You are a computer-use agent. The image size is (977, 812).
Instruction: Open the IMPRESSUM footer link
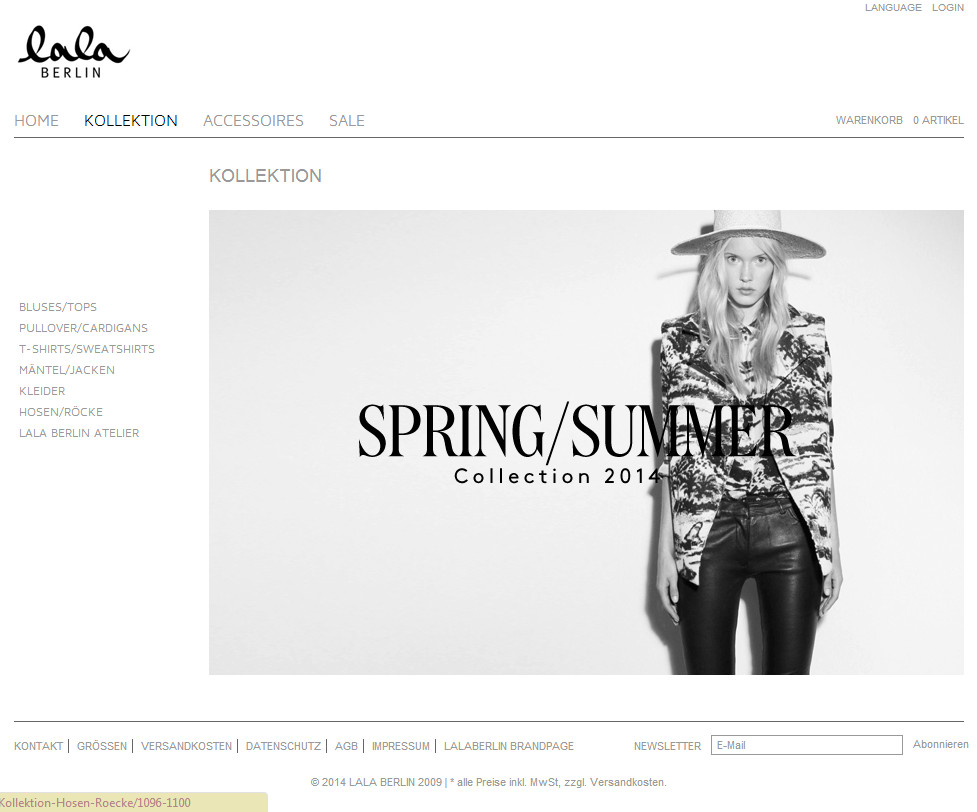click(x=401, y=746)
